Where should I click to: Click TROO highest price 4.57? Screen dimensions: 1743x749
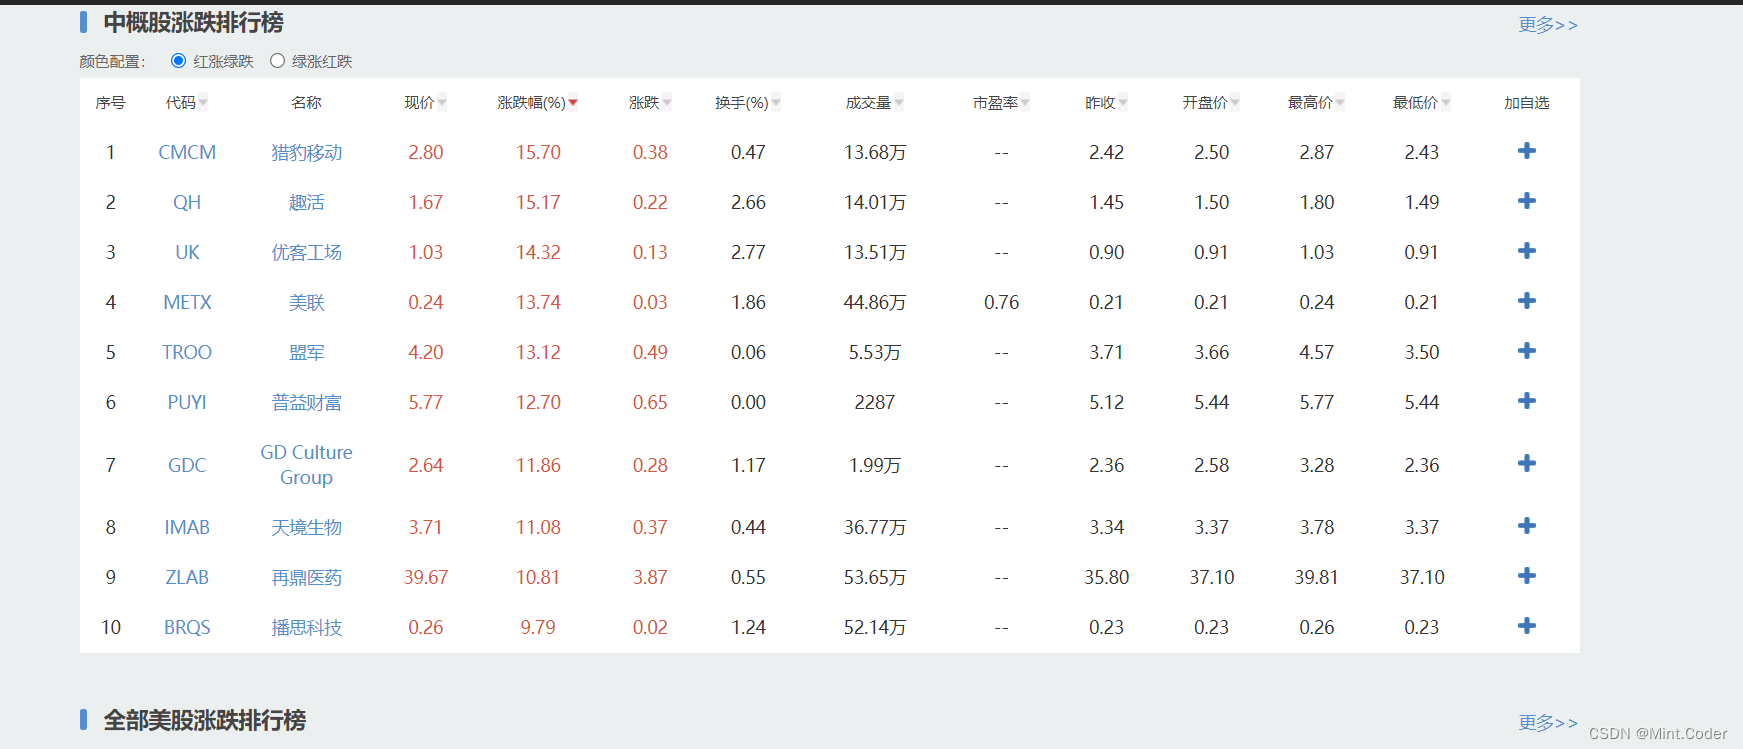tap(1316, 352)
